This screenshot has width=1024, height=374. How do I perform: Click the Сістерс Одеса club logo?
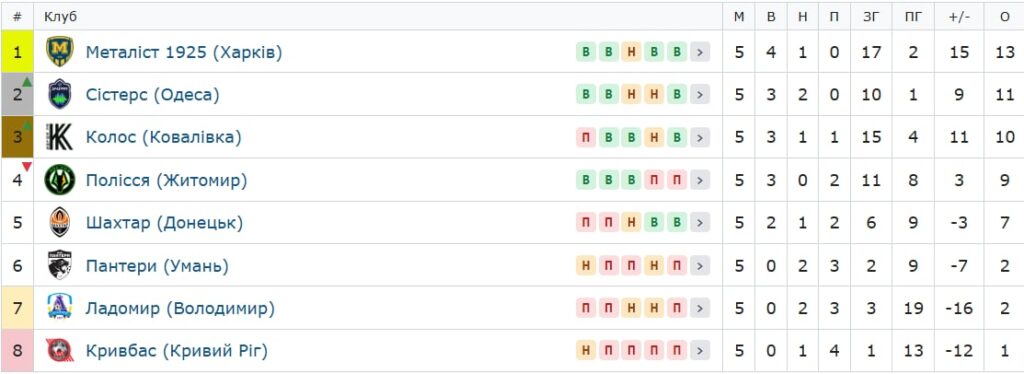tap(59, 95)
